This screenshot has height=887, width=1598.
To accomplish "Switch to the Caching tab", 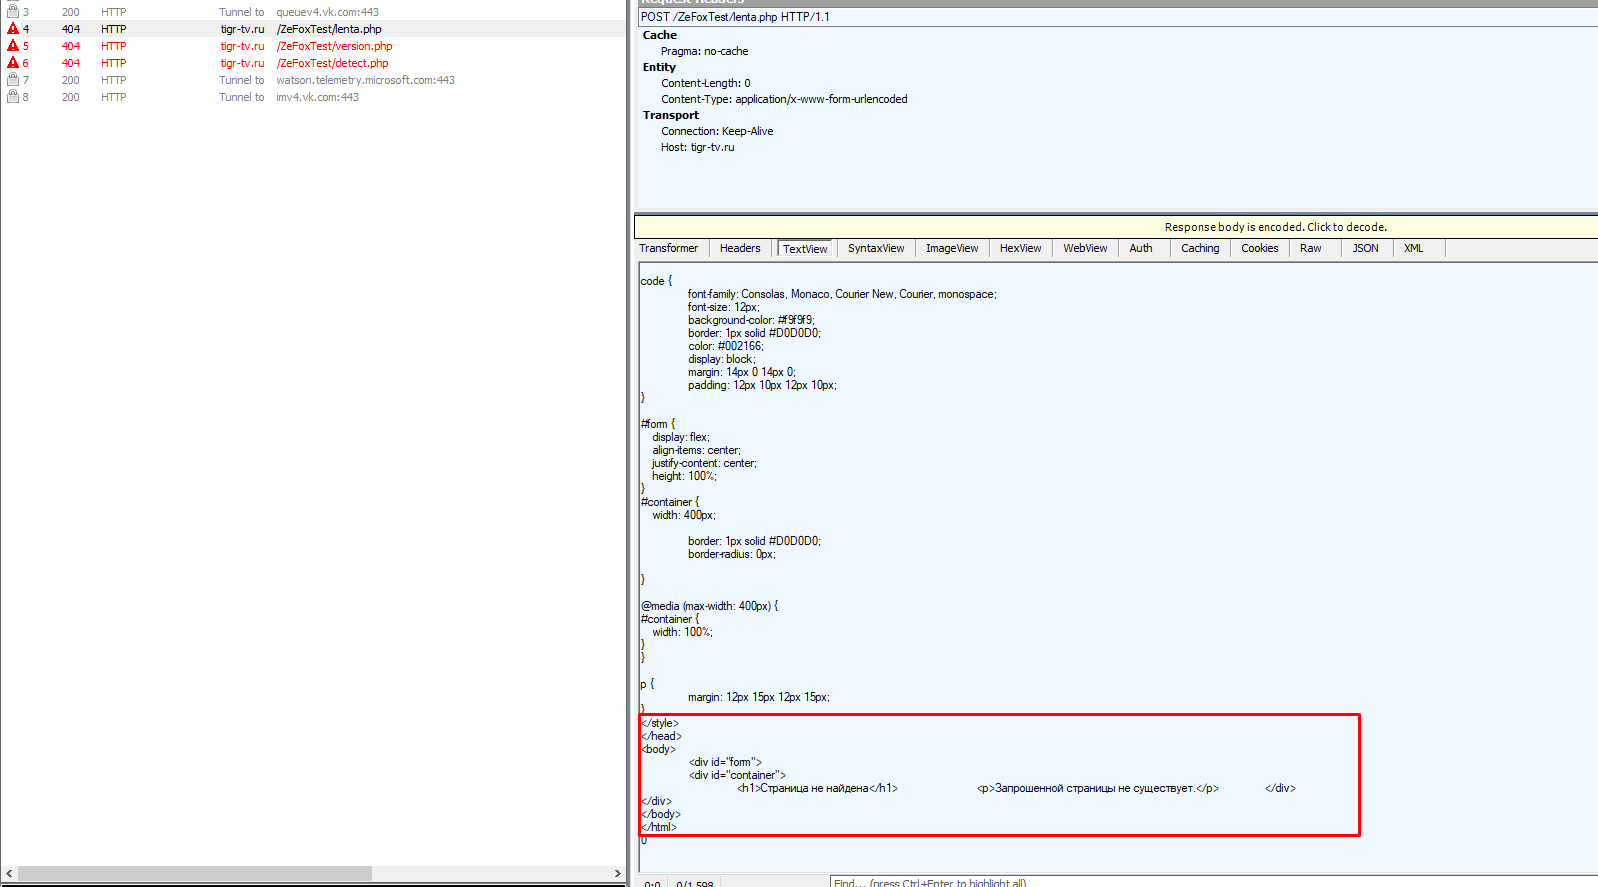I will click(x=1200, y=248).
